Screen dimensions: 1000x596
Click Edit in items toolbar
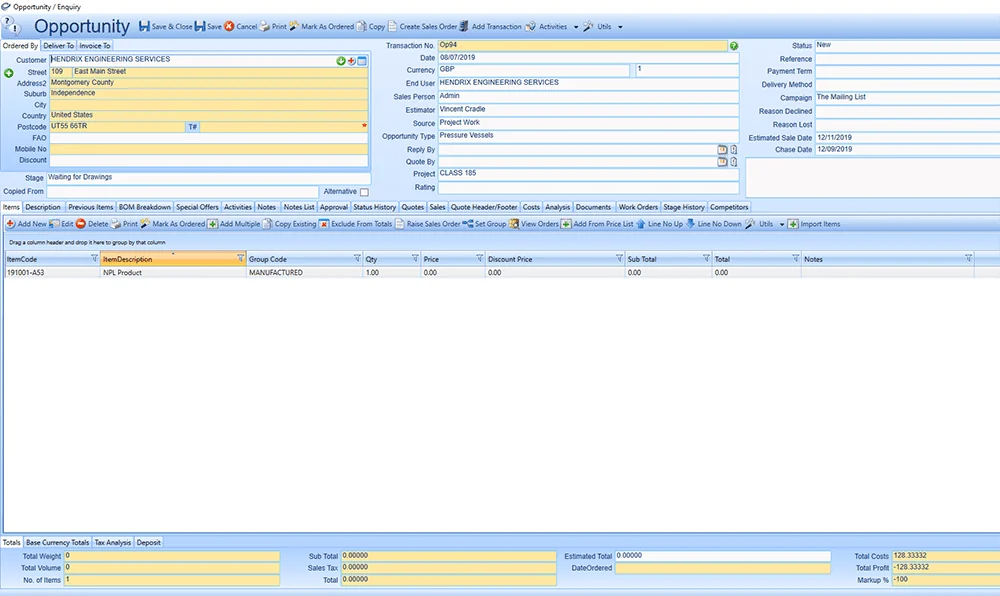62,224
